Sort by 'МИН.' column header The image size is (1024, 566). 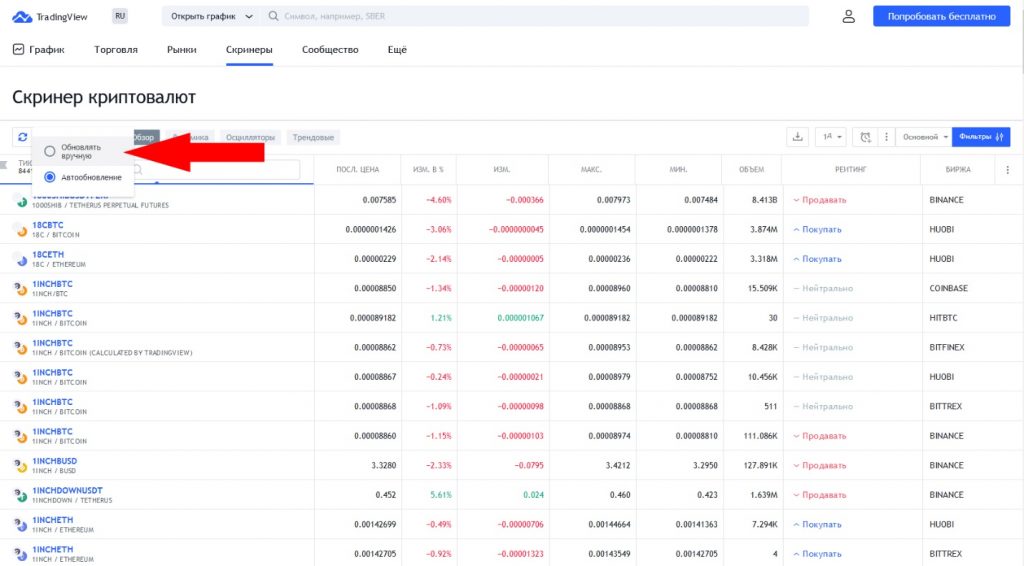[678, 170]
